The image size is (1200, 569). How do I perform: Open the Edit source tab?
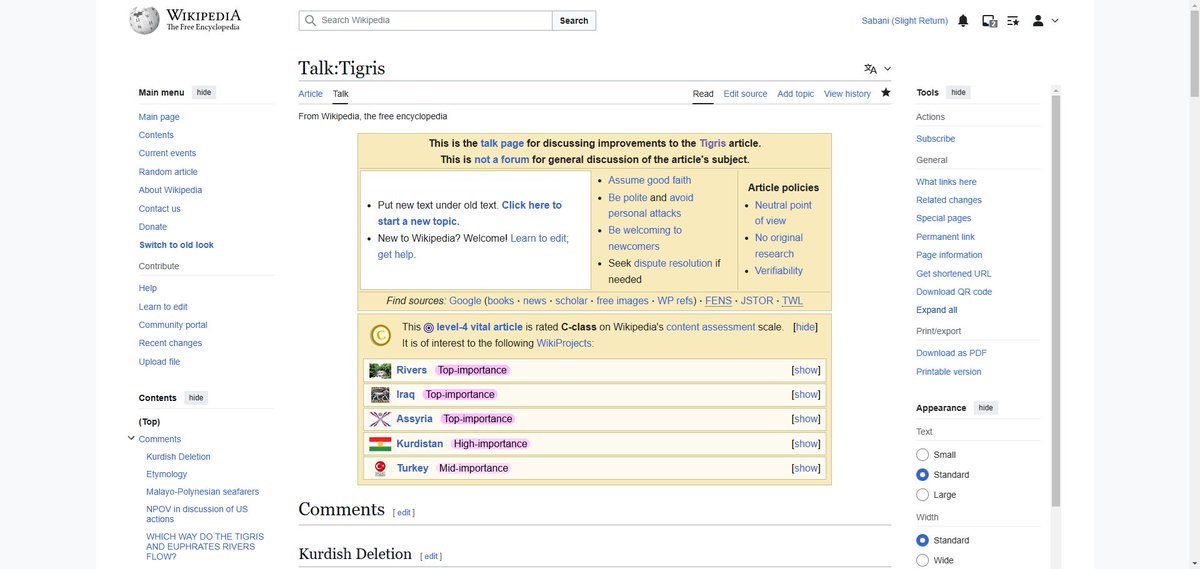(745, 94)
